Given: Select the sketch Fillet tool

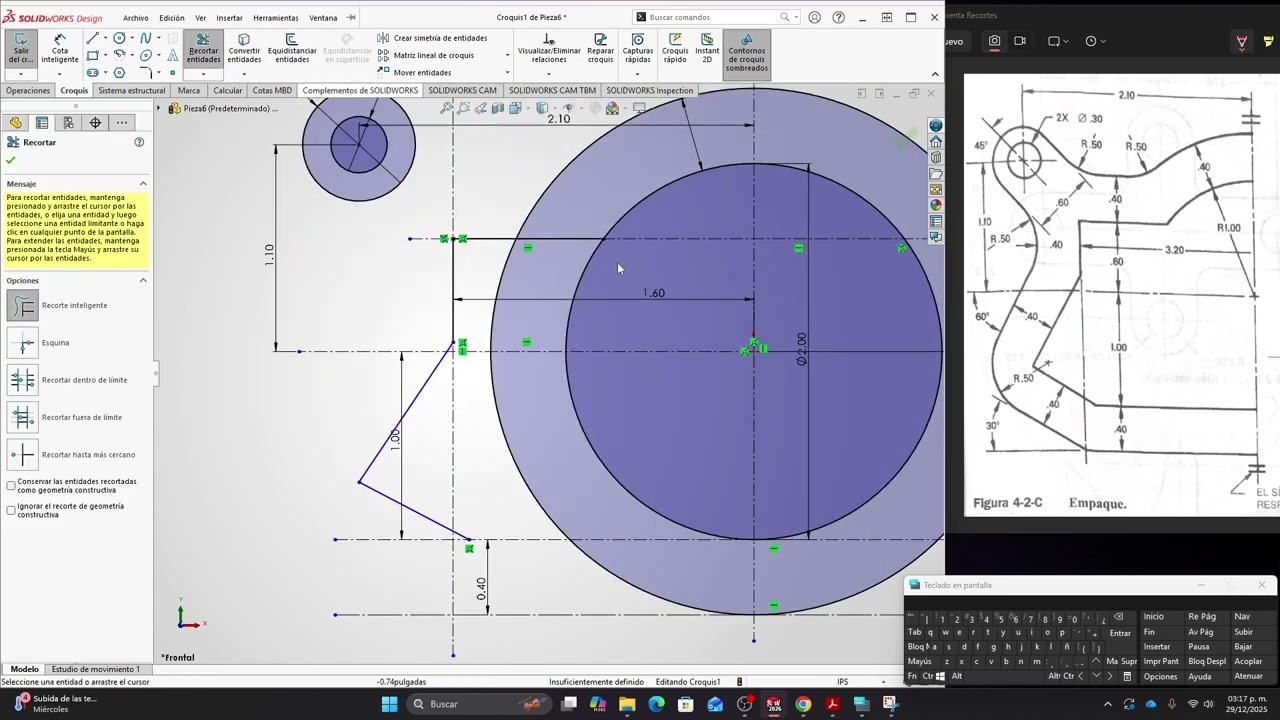Looking at the screenshot, I should pyautogui.click(x=146, y=72).
